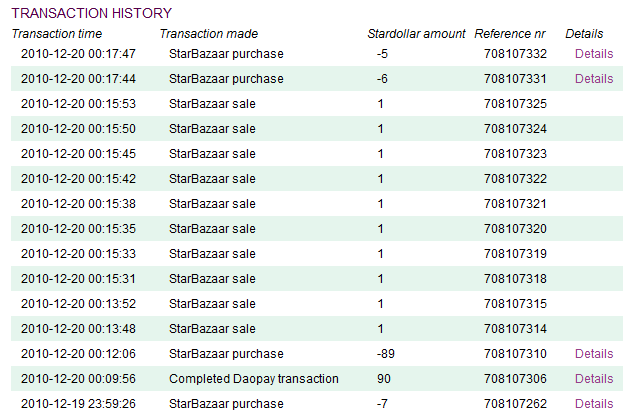This screenshot has height=415, width=623.
Task: Click the Transaction time column header
Action: (x=57, y=34)
